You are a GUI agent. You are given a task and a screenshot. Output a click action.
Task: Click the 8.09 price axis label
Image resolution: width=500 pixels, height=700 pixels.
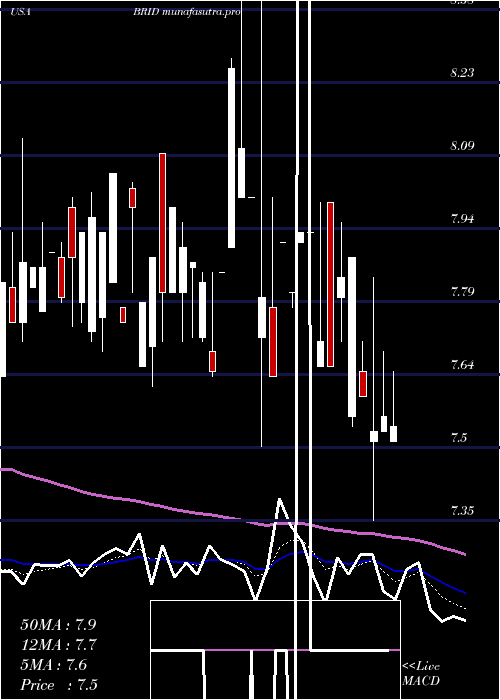coord(462,146)
